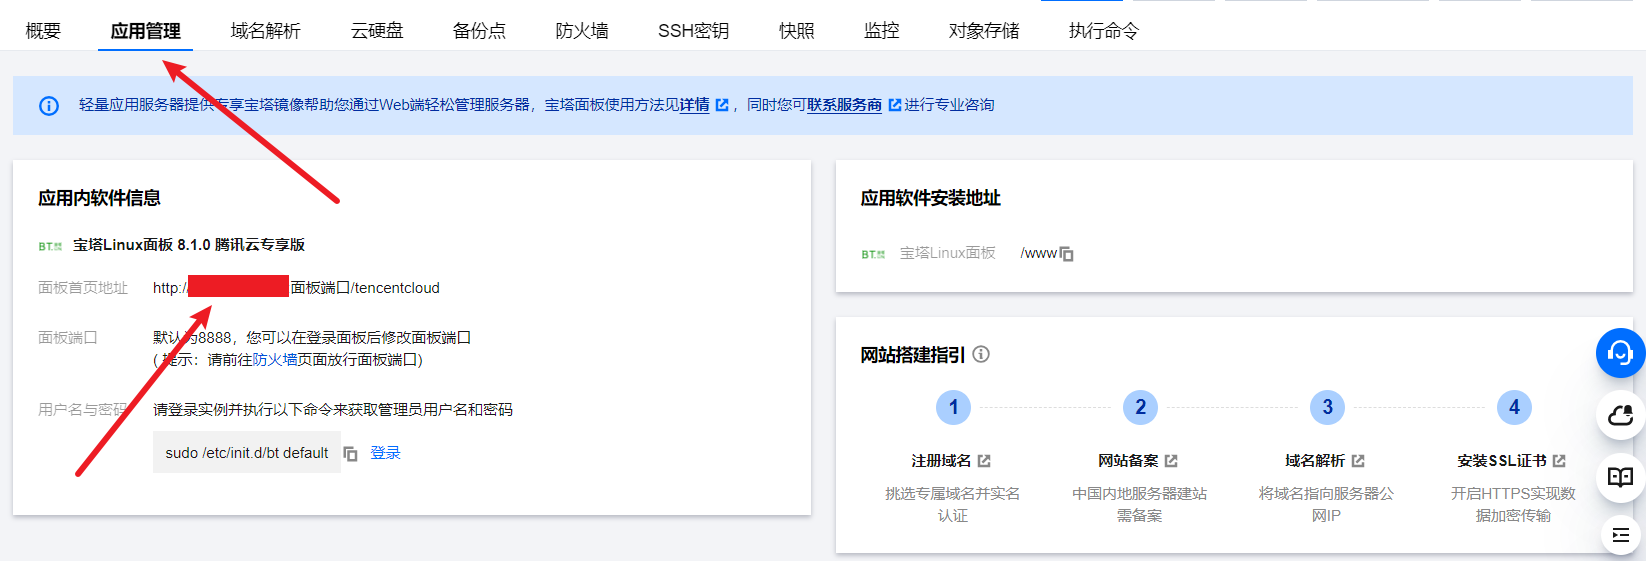Open the 详情 link in the banner
Screen dimensions: 1646x561
pos(695,105)
